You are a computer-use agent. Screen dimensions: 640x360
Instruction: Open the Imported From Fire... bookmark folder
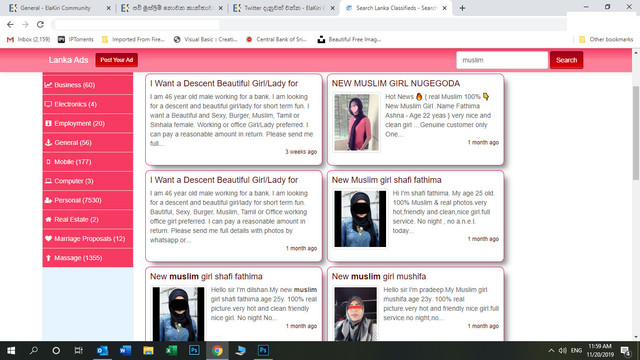[133, 40]
